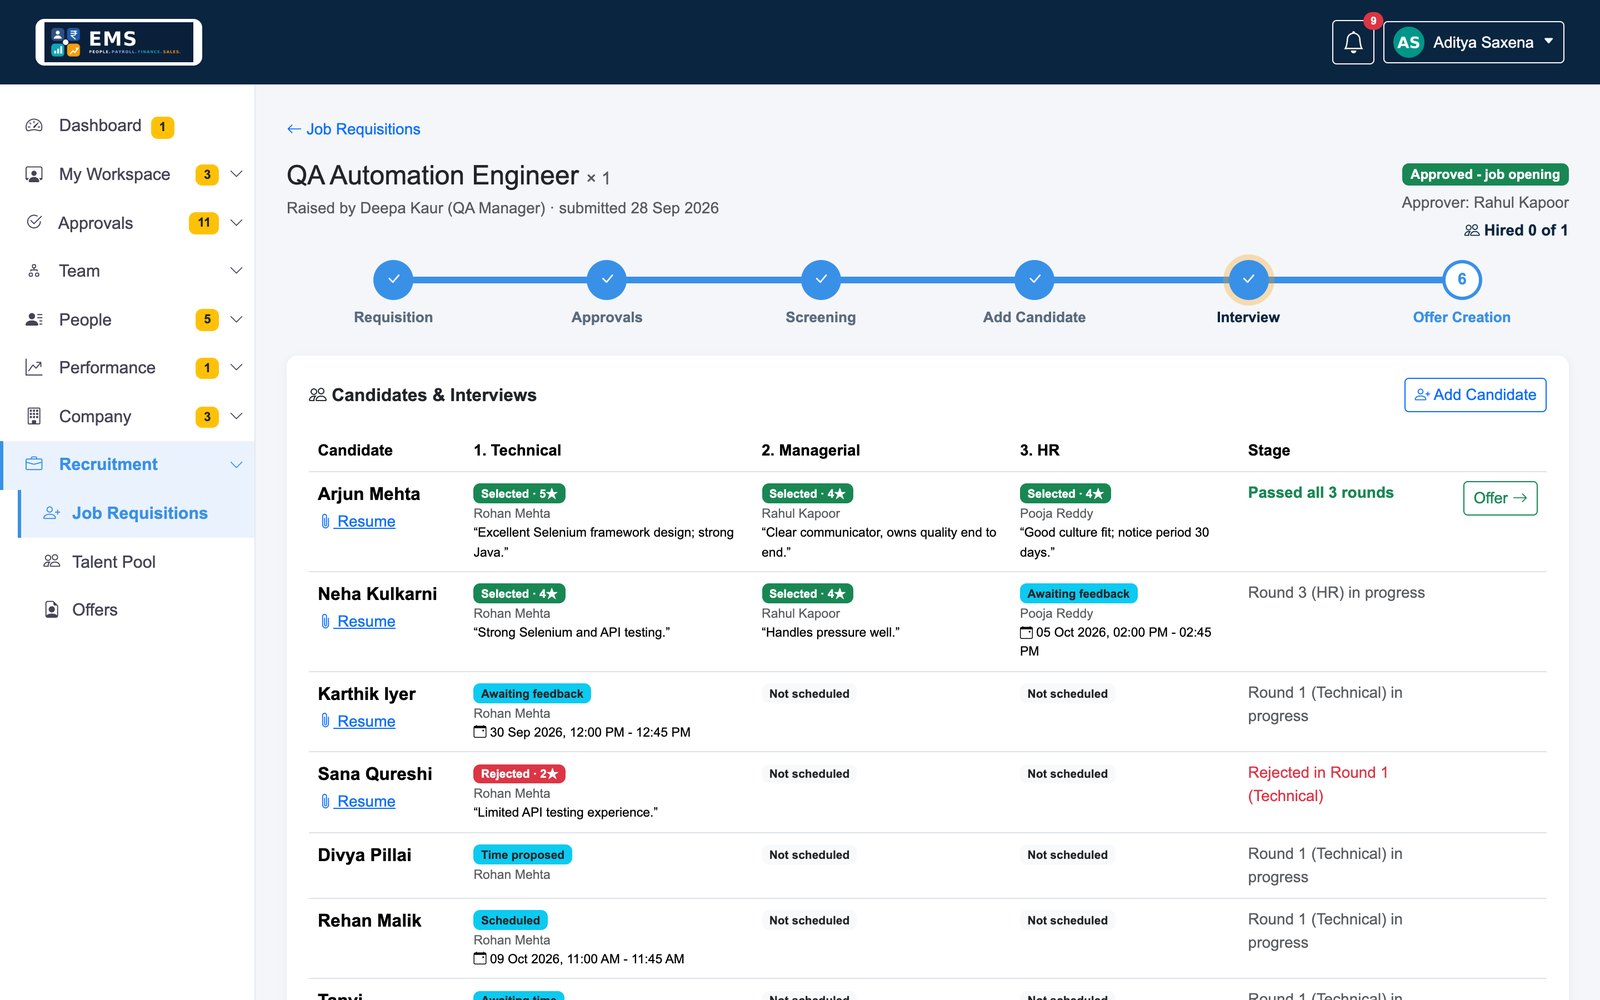Click the Approved - job opening badge
1600x1000 pixels.
coord(1485,174)
